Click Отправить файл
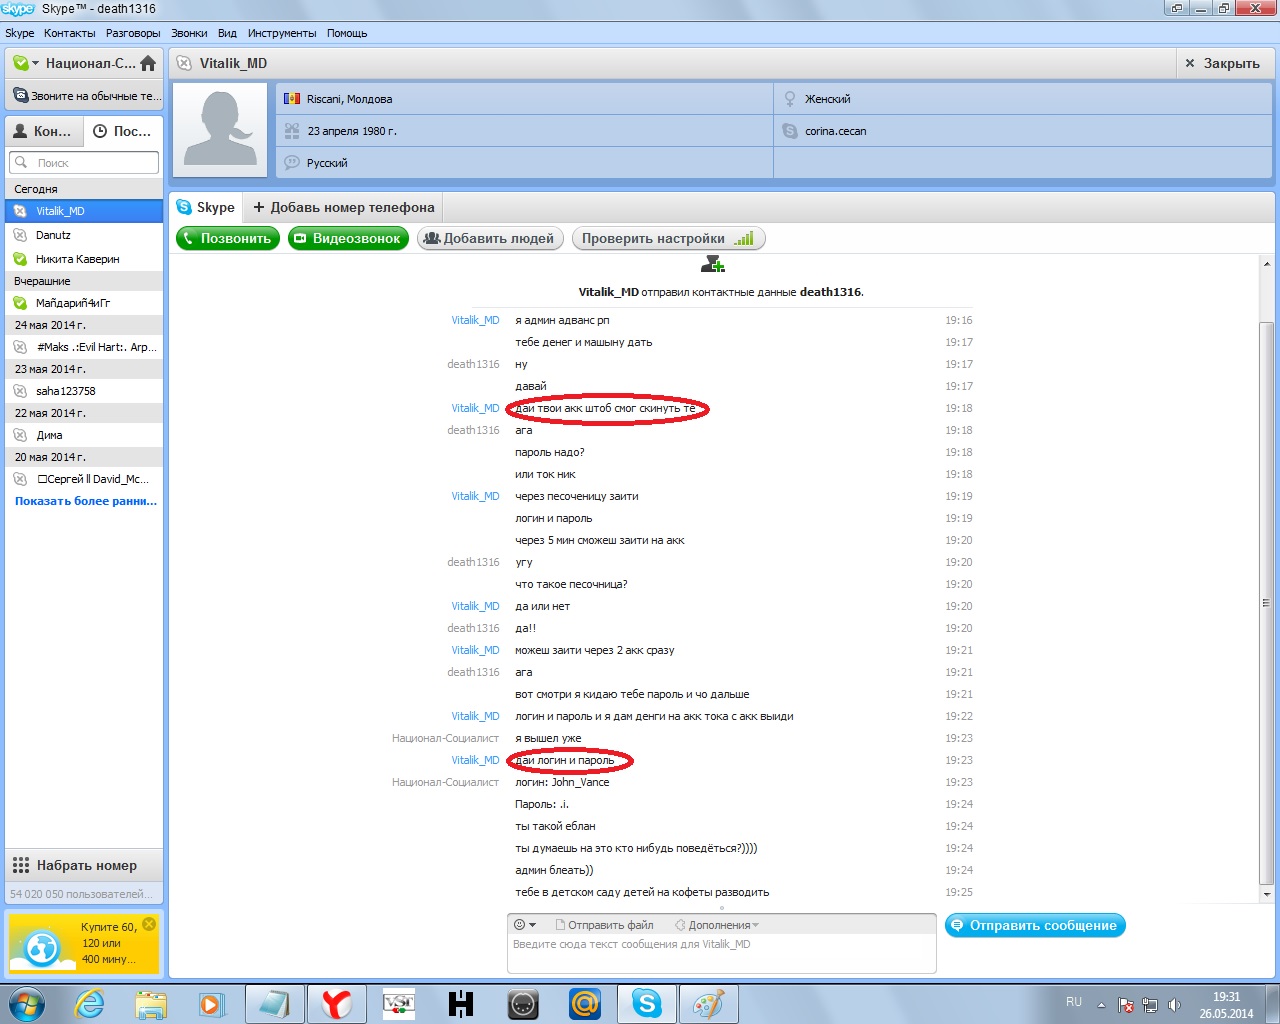Image resolution: width=1280 pixels, height=1024 pixels. 604,925
